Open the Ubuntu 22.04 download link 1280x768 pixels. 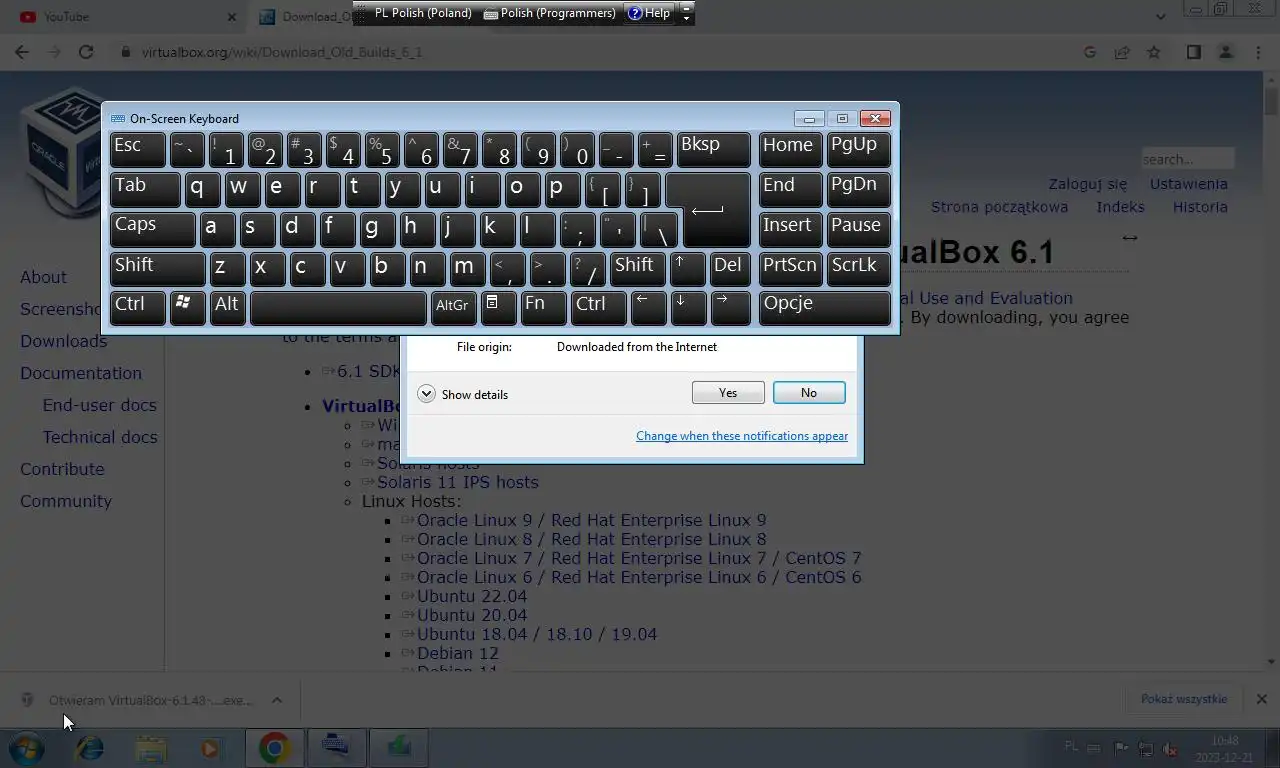click(471, 596)
